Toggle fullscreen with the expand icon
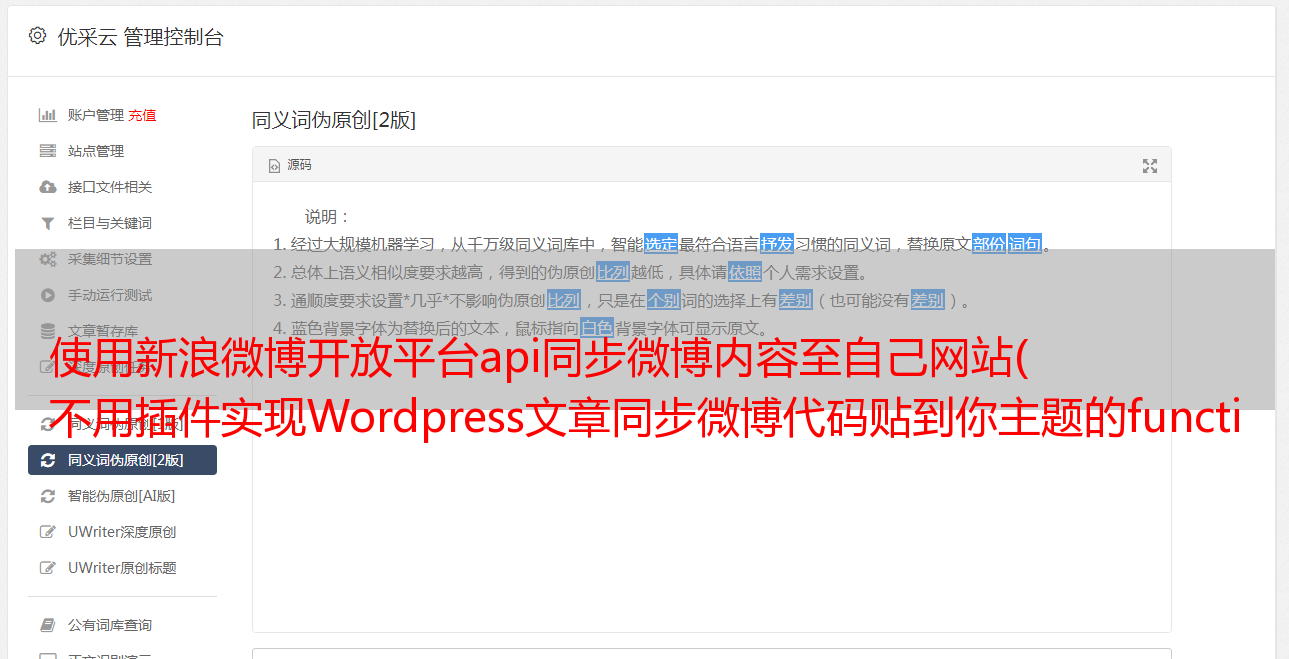 point(1150,166)
